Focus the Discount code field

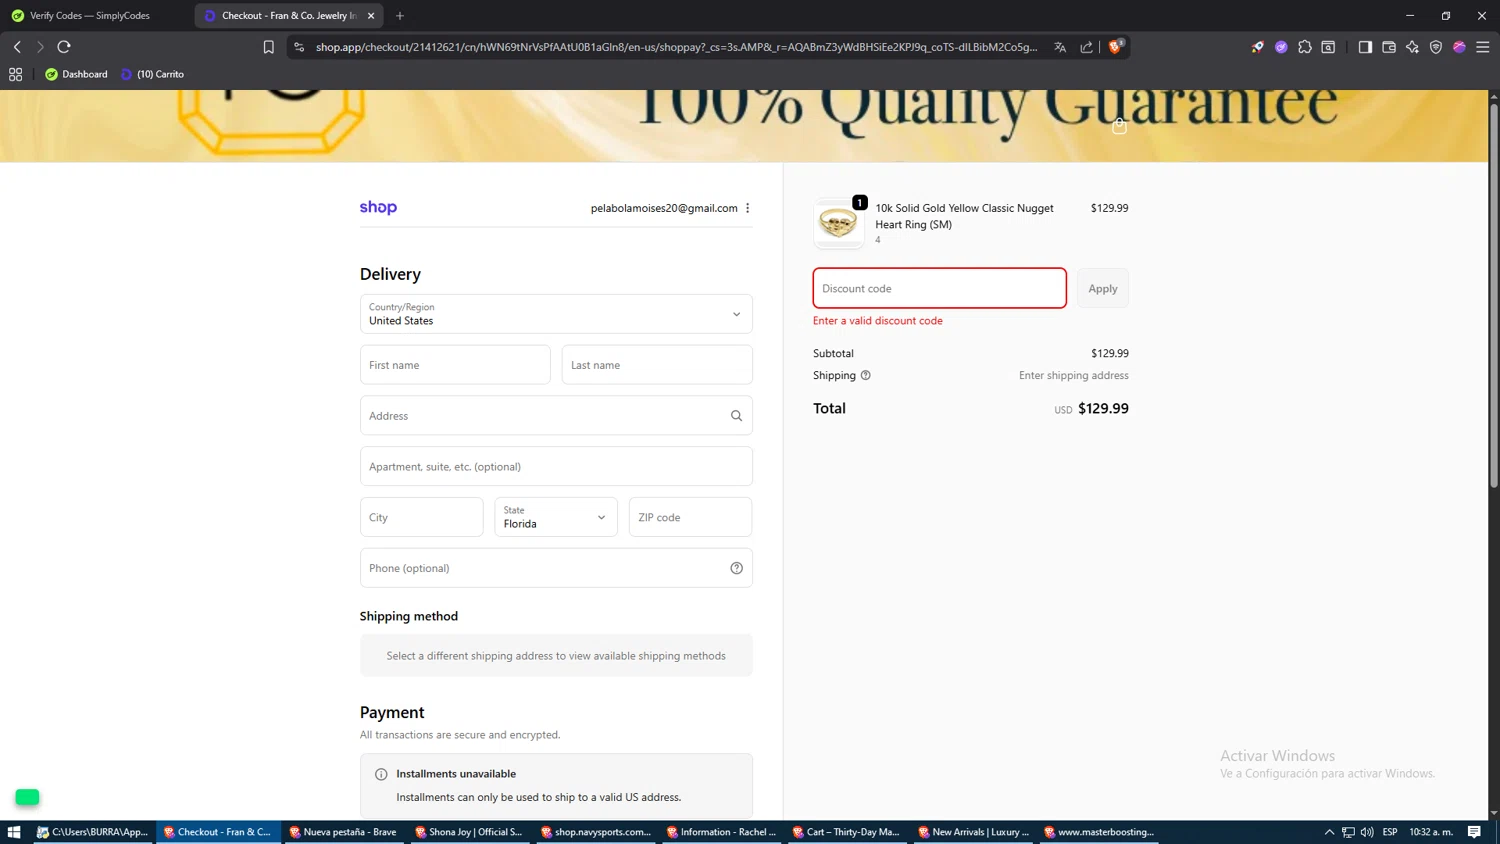coord(939,288)
